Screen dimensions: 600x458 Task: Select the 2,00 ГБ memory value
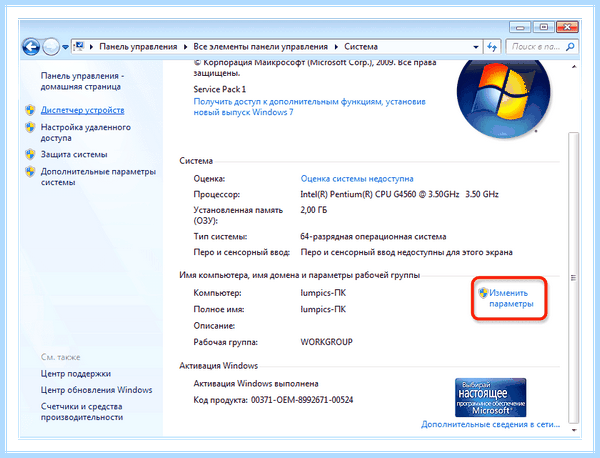314,210
